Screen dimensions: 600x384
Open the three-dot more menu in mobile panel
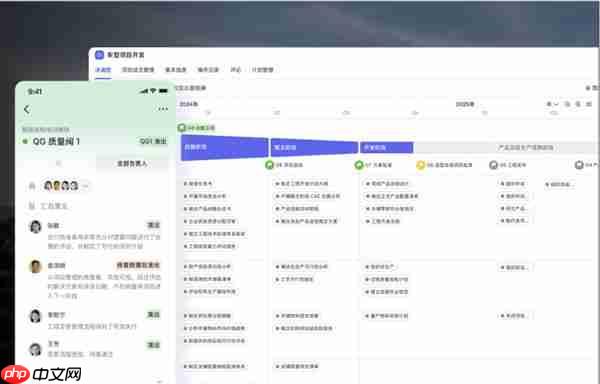163,109
